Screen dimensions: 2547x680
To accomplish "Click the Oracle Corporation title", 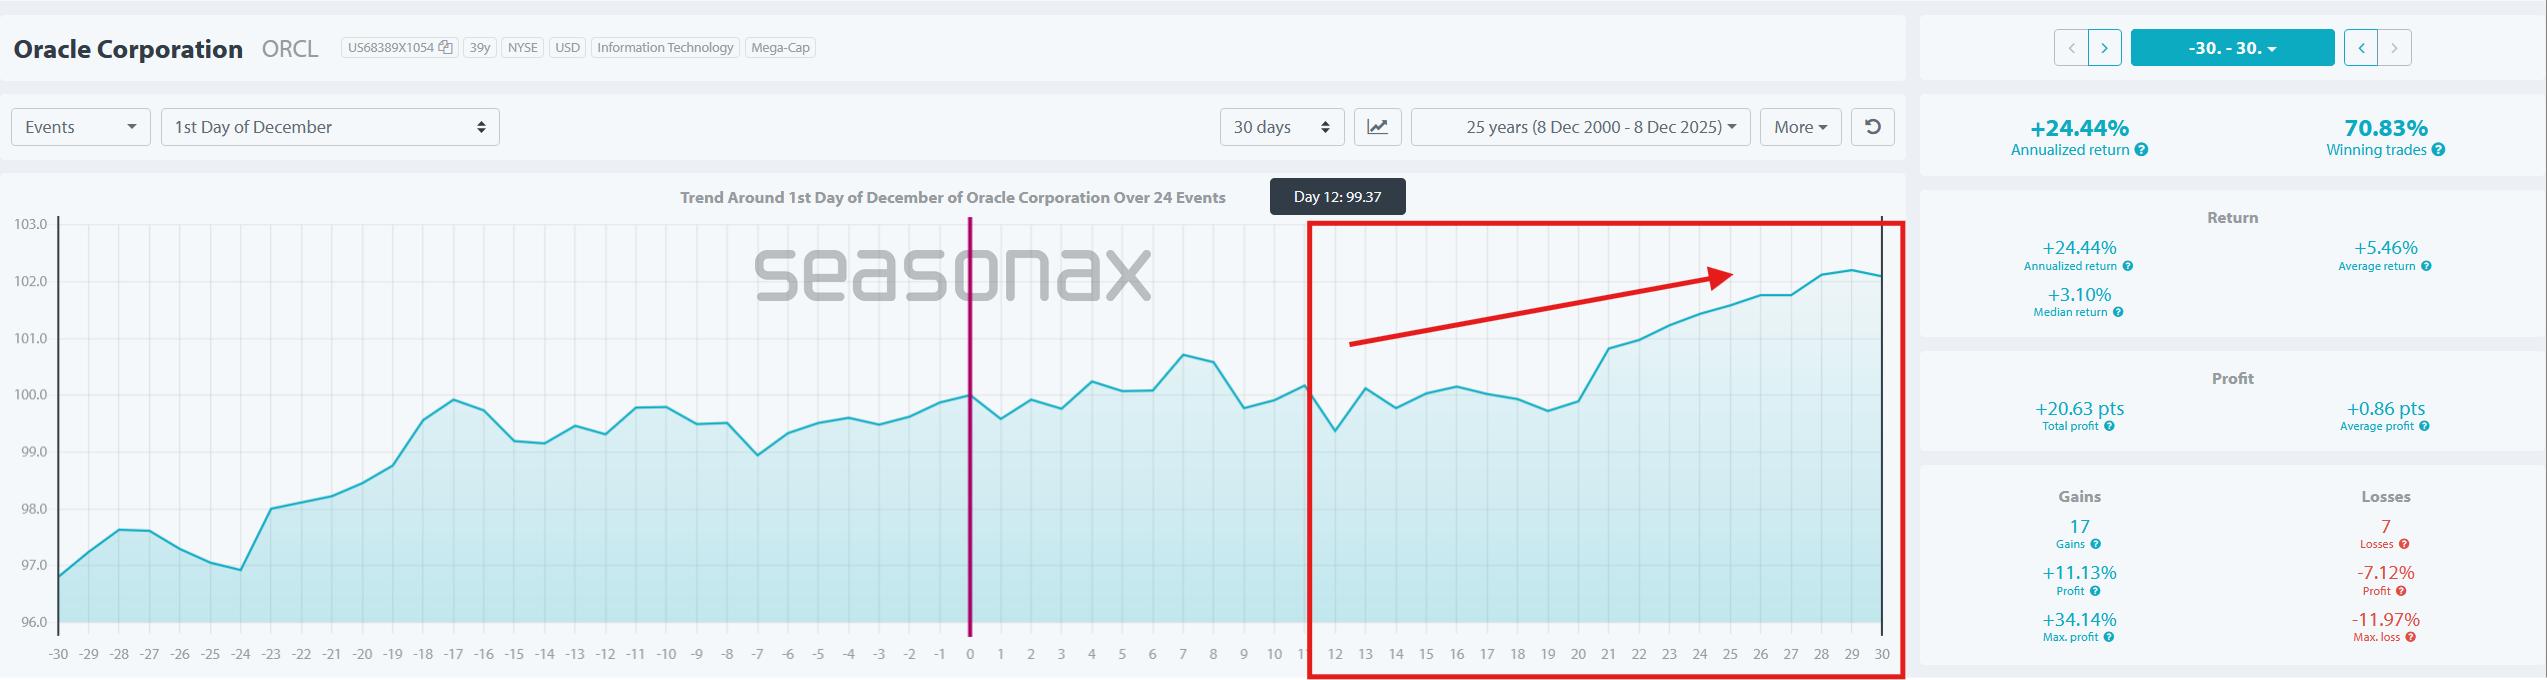I will point(128,49).
